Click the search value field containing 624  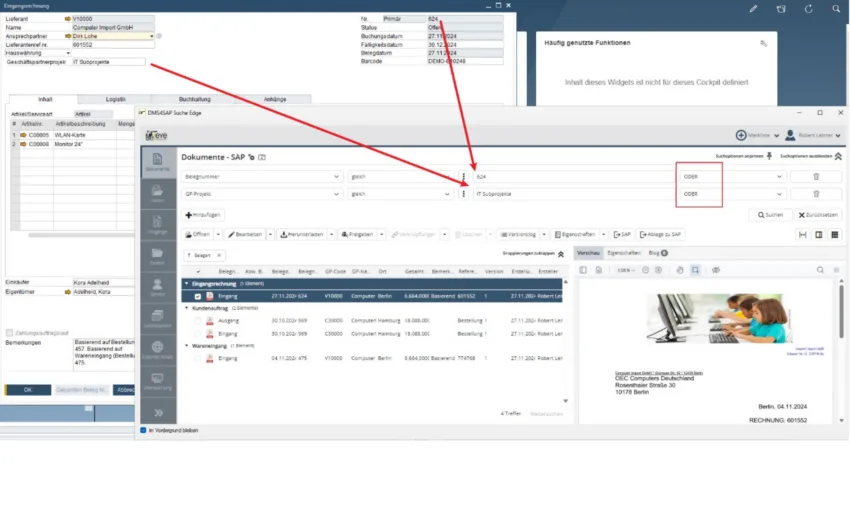pyautogui.click(x=573, y=177)
